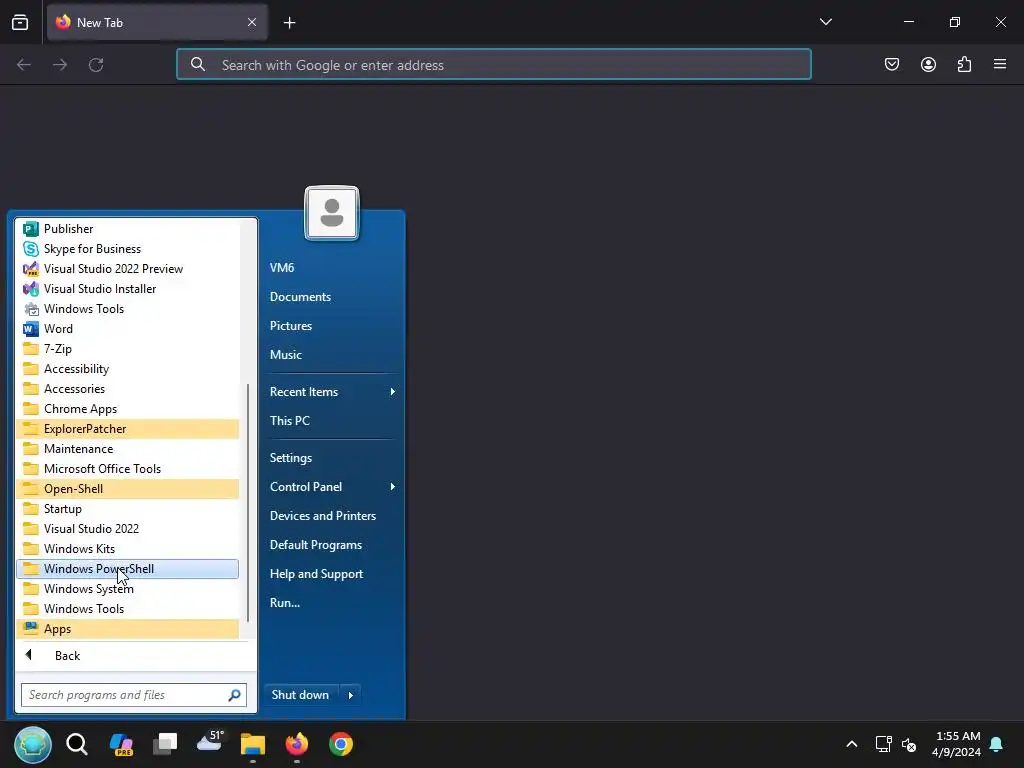This screenshot has width=1024, height=768.
Task: Open the Chrome Apps folder
Action: 128,409
